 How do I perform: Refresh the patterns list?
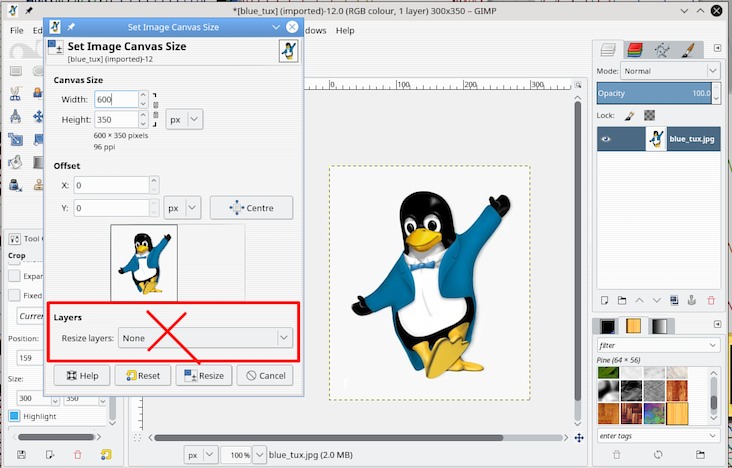point(658,454)
